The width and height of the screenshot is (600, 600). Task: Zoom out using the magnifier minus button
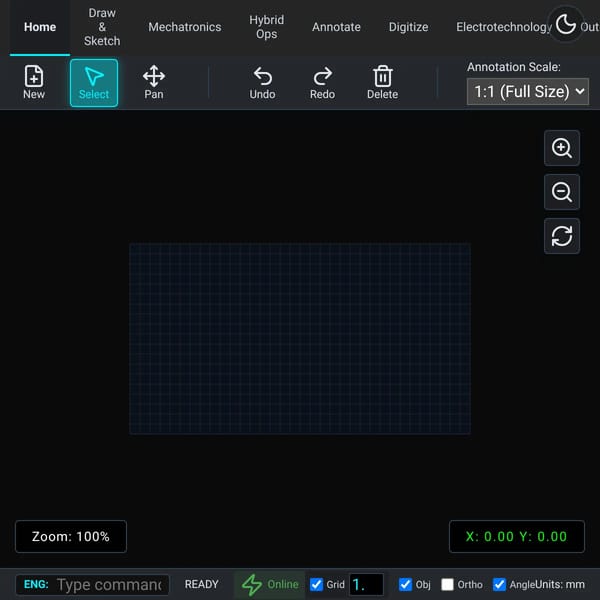(x=562, y=192)
